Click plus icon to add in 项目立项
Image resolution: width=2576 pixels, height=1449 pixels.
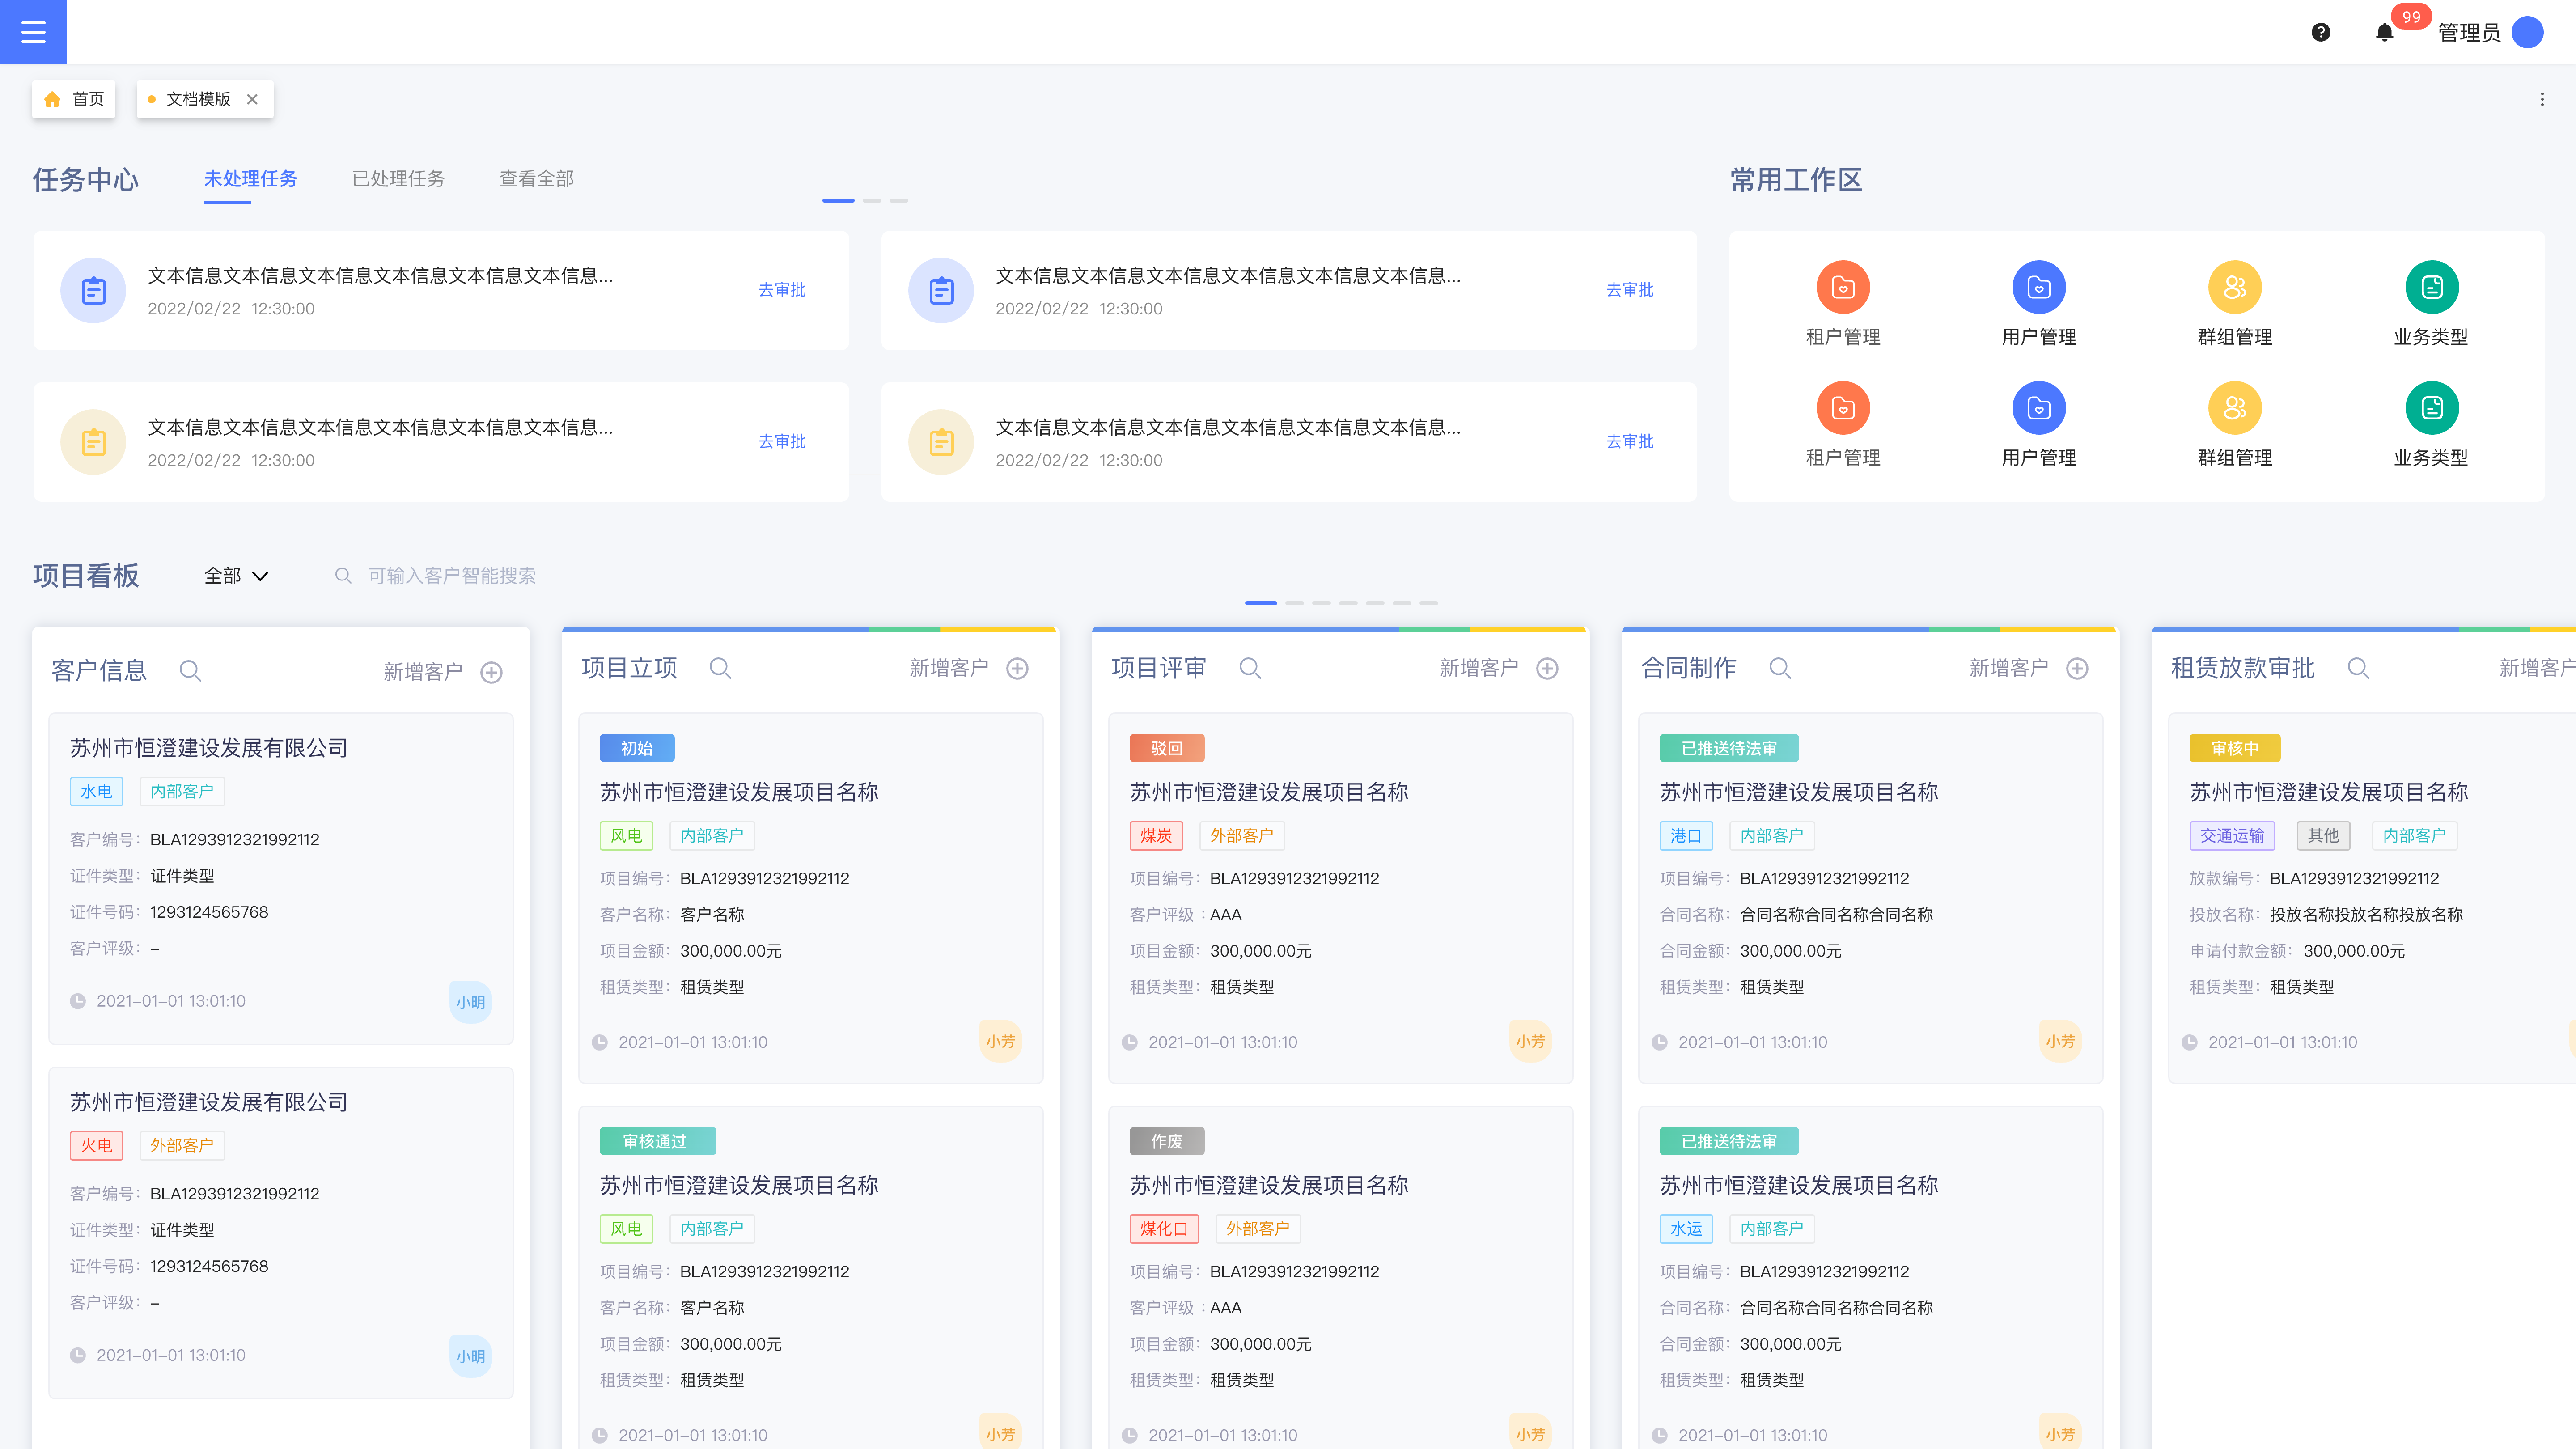coord(1017,668)
